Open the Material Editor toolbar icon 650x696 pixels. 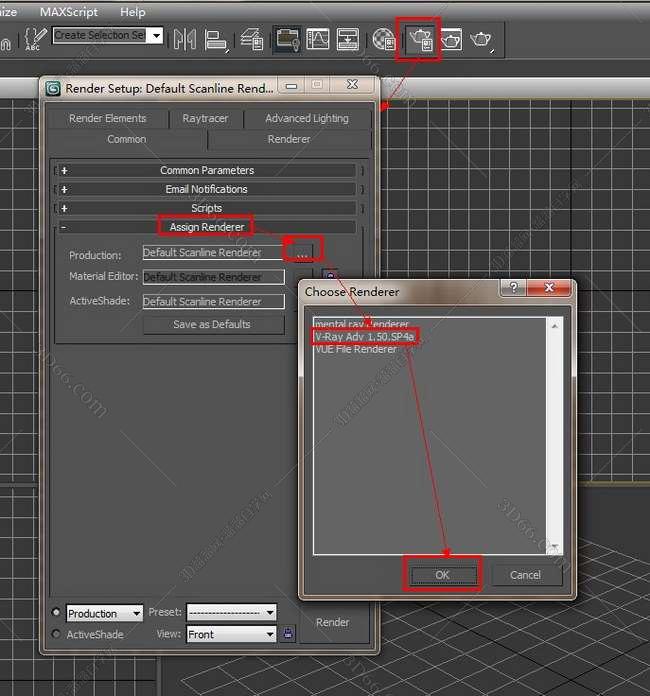click(x=384, y=40)
